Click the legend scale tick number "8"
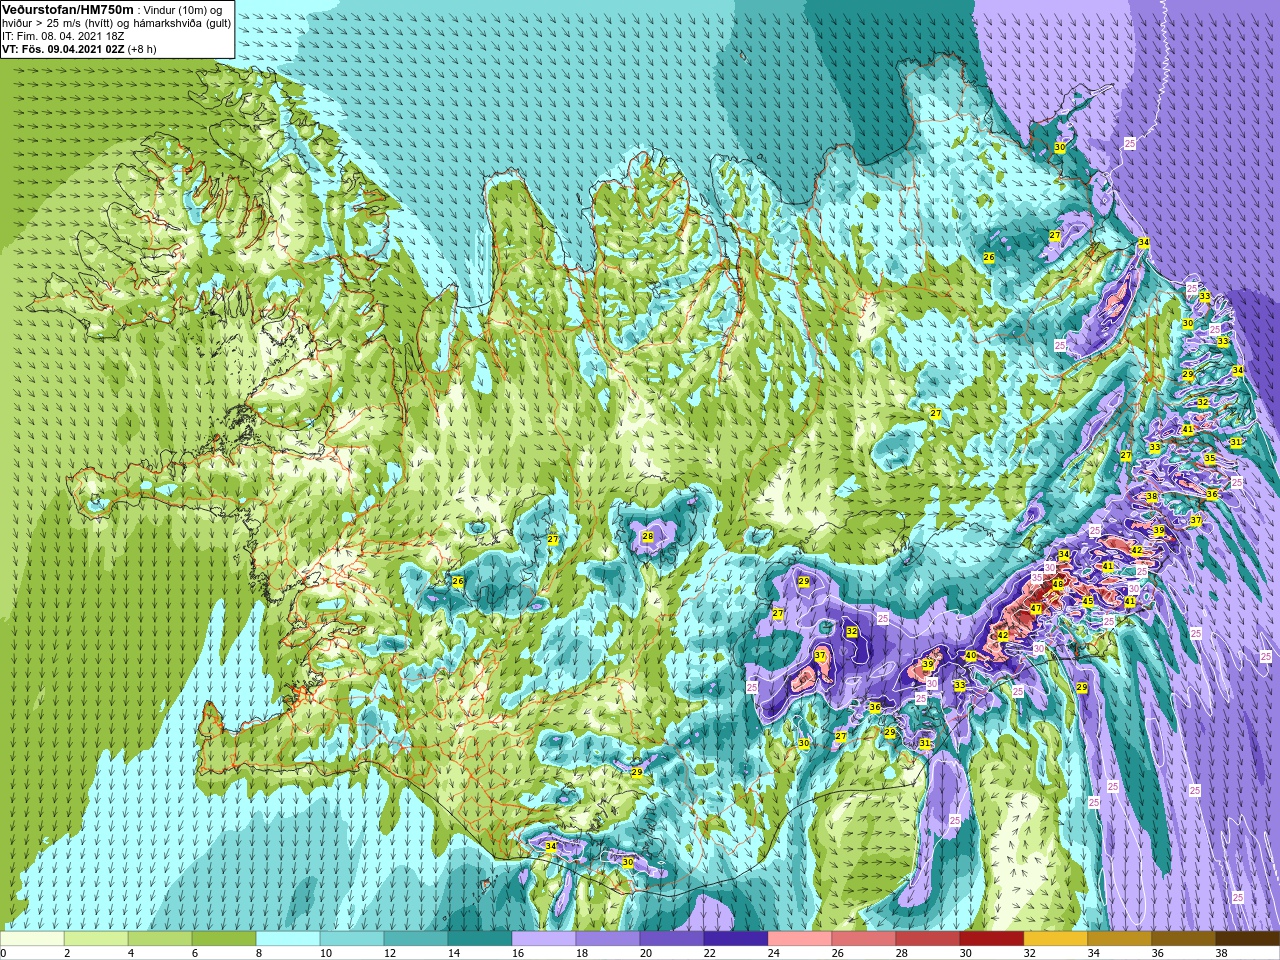 coord(259,953)
